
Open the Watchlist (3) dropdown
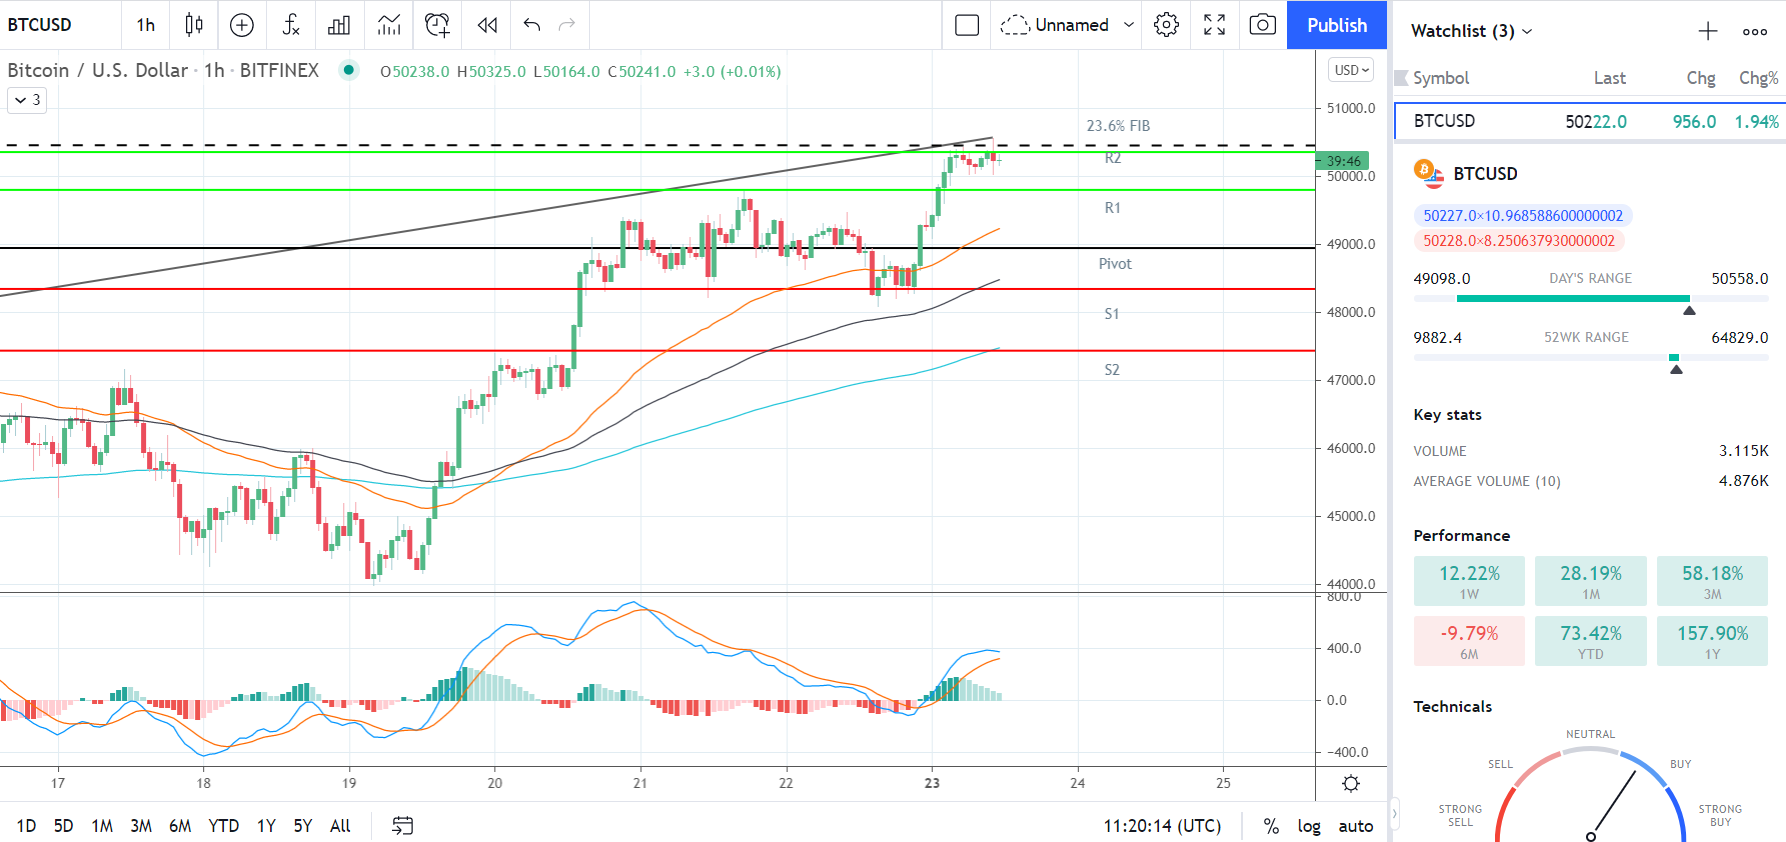point(1471,31)
